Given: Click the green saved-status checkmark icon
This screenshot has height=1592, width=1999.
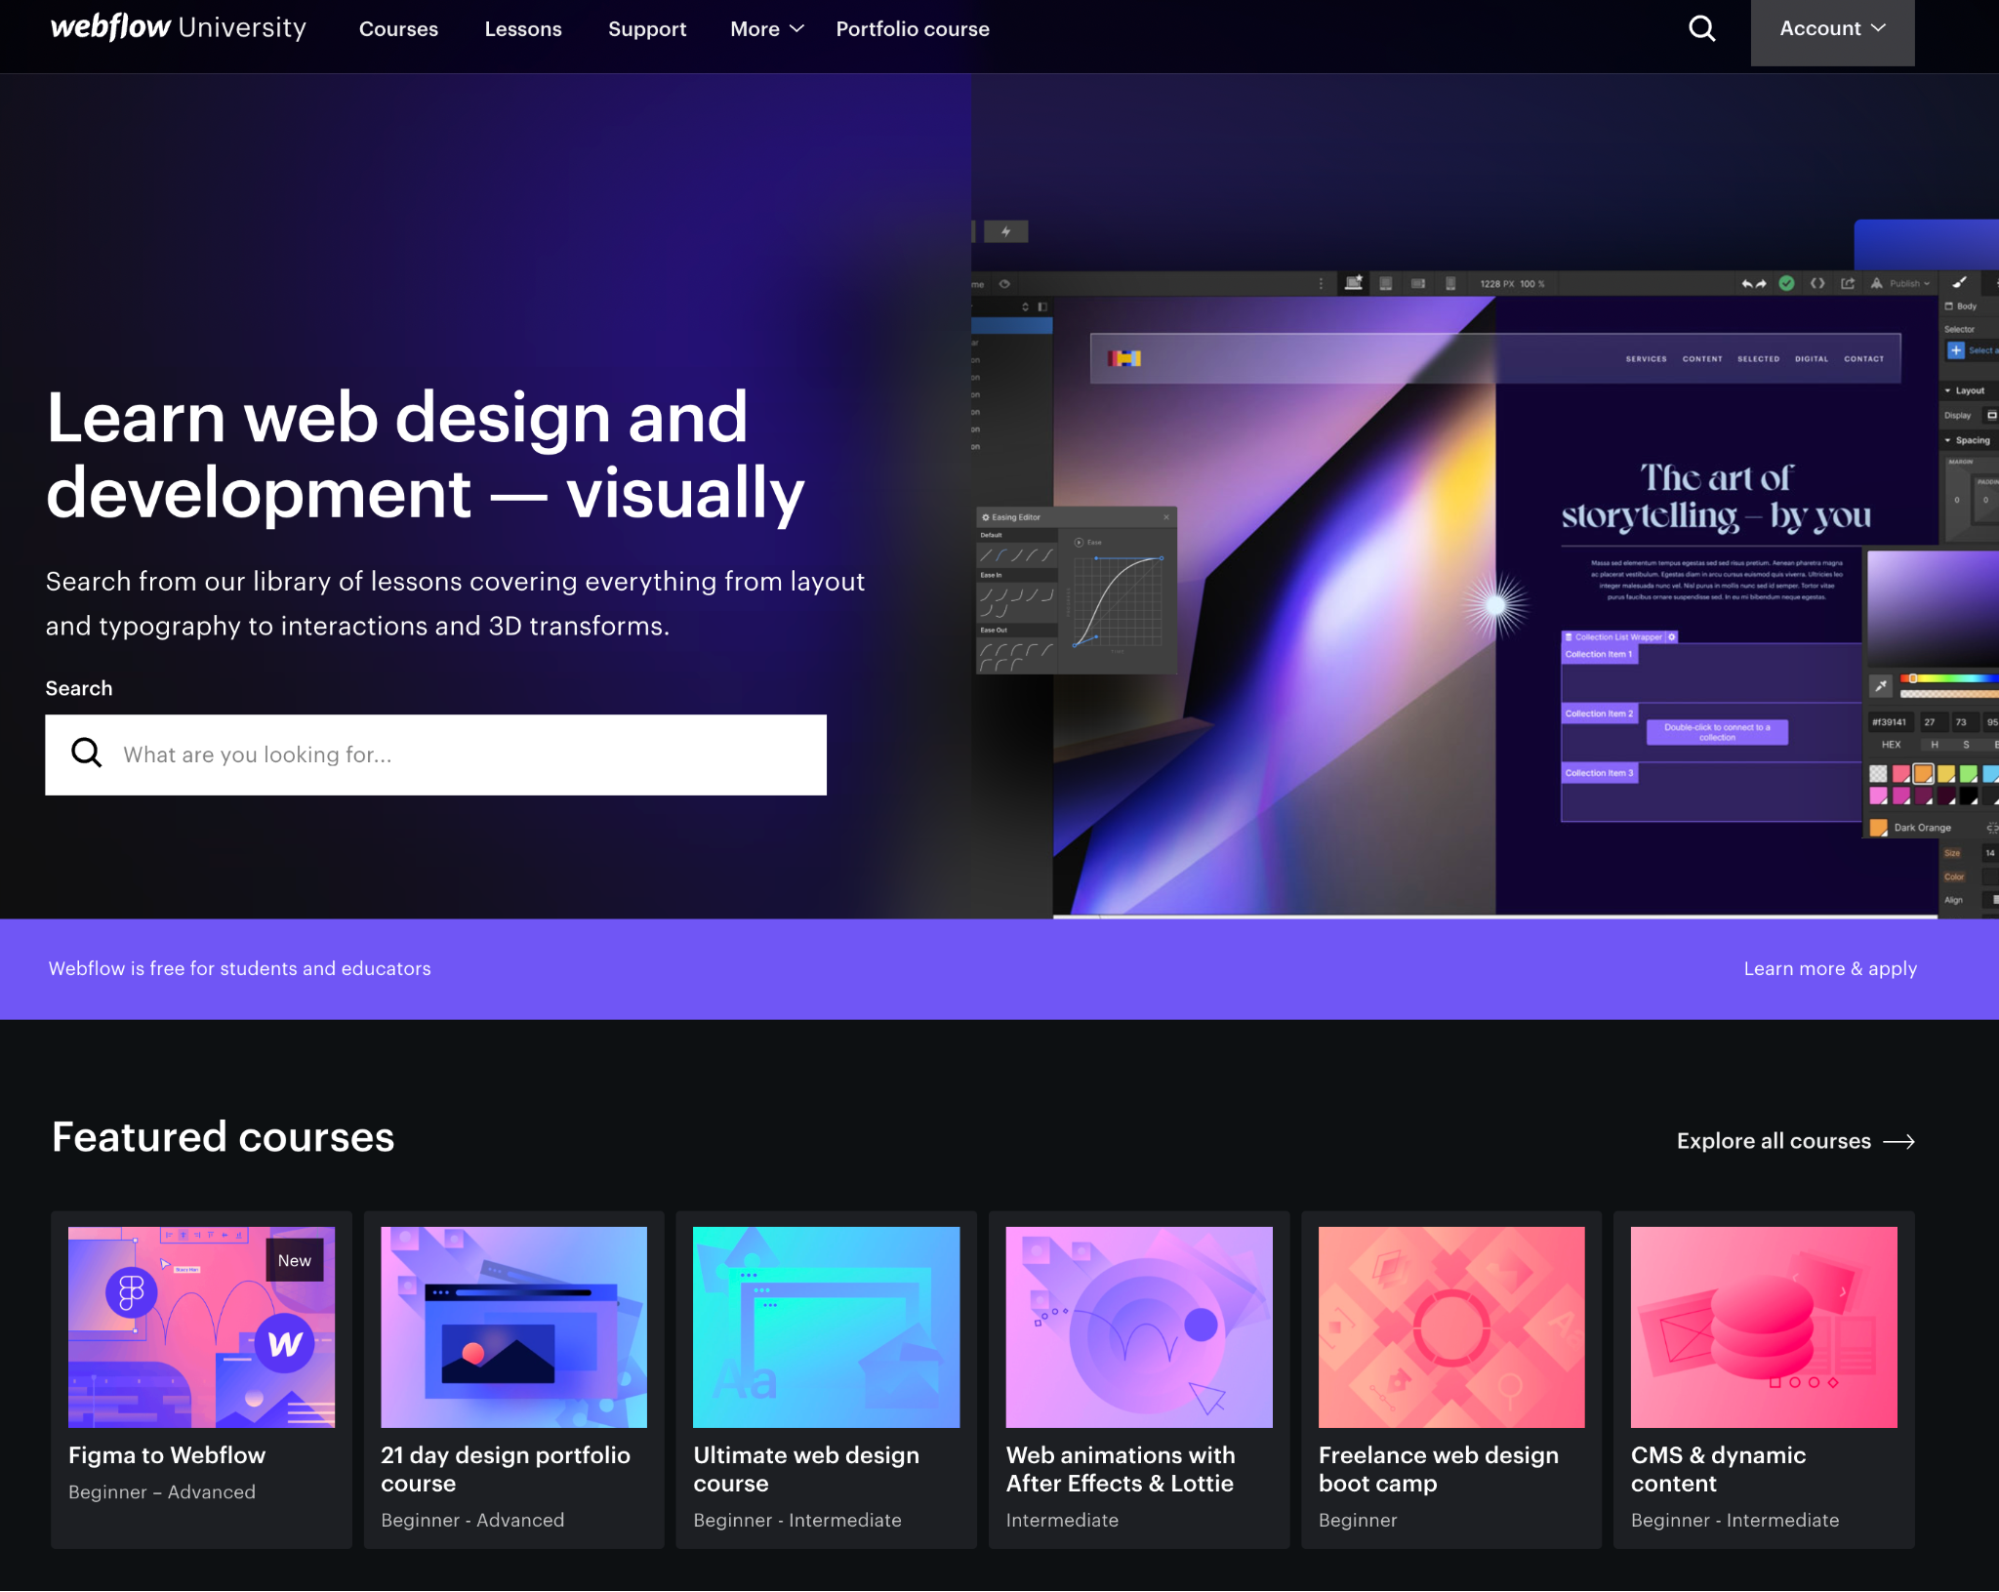Looking at the screenshot, I should click(x=1786, y=283).
